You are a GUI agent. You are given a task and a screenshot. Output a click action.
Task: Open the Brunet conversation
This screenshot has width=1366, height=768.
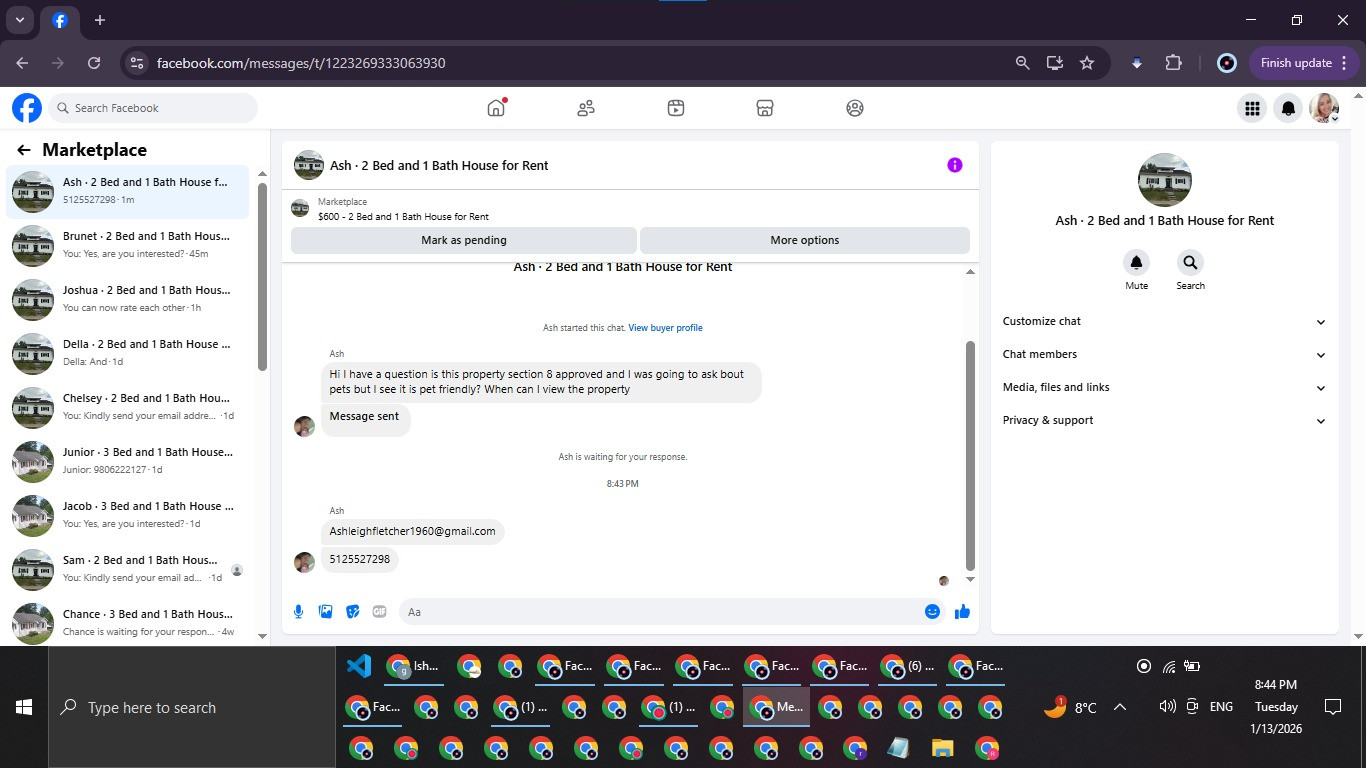pyautogui.click(x=128, y=245)
